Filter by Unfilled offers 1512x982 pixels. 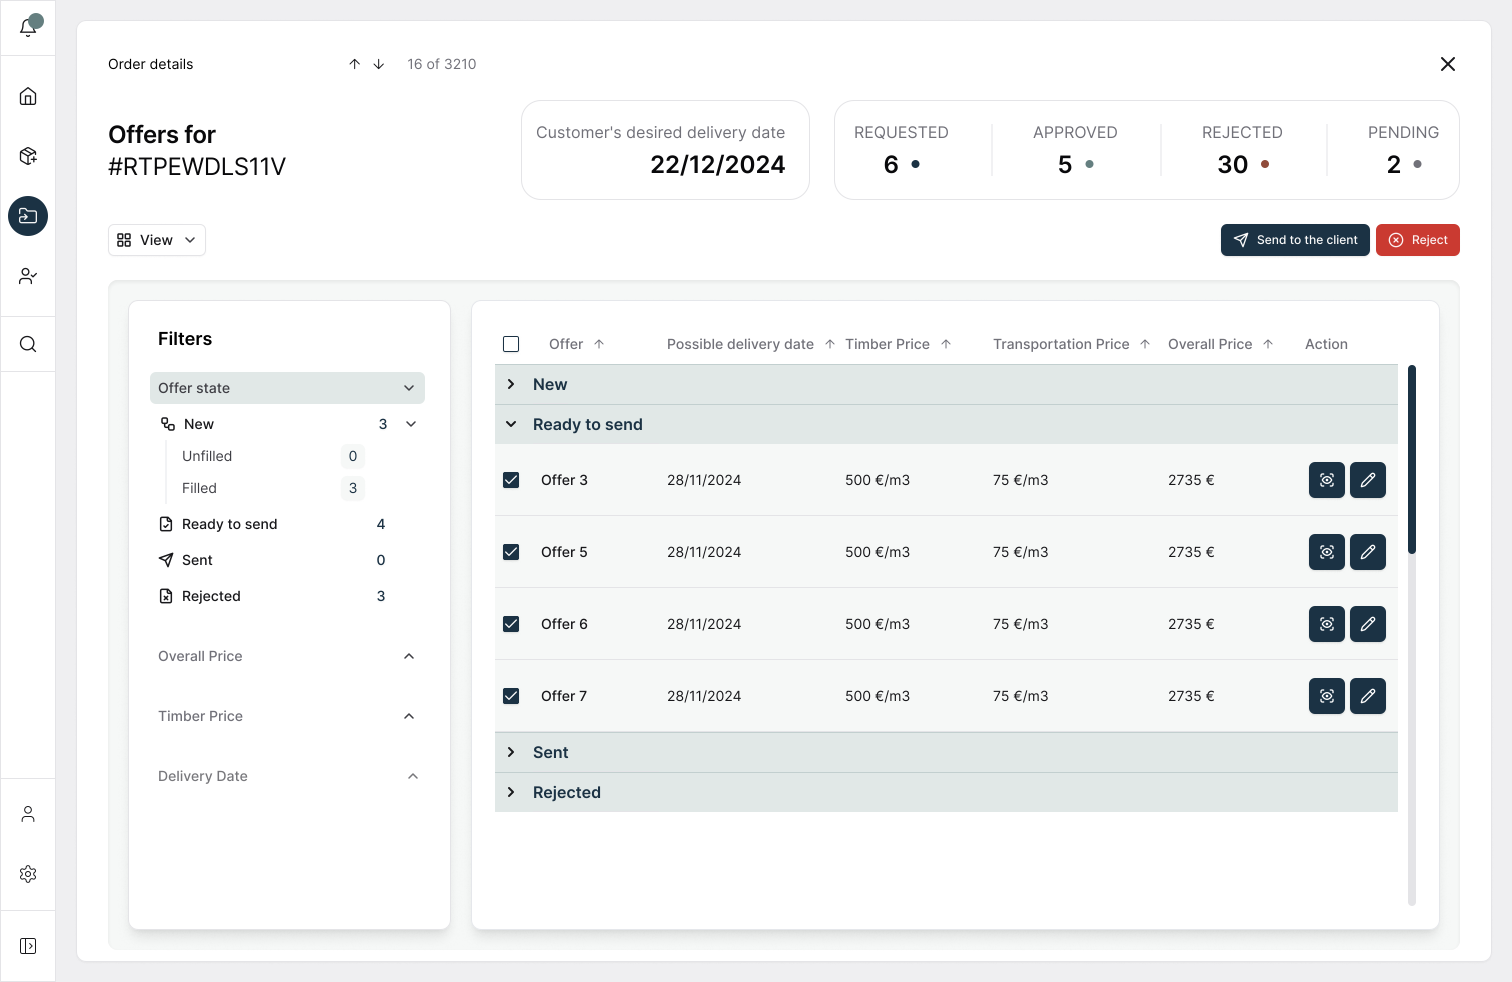(207, 456)
